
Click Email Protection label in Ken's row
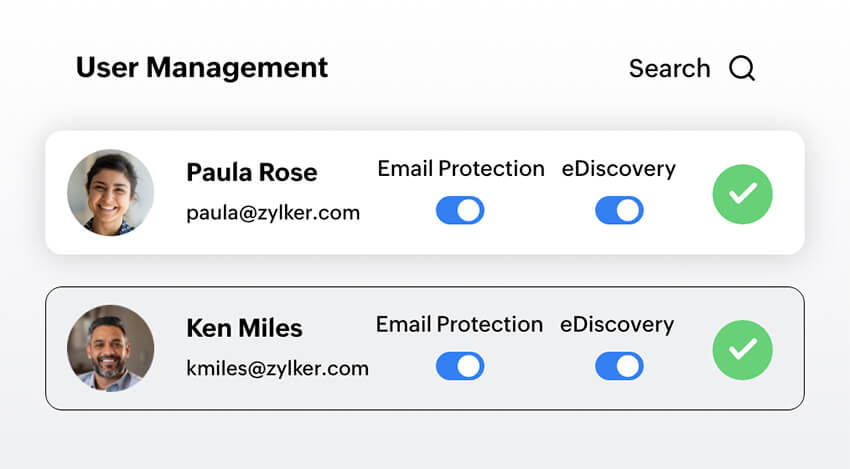(x=459, y=324)
